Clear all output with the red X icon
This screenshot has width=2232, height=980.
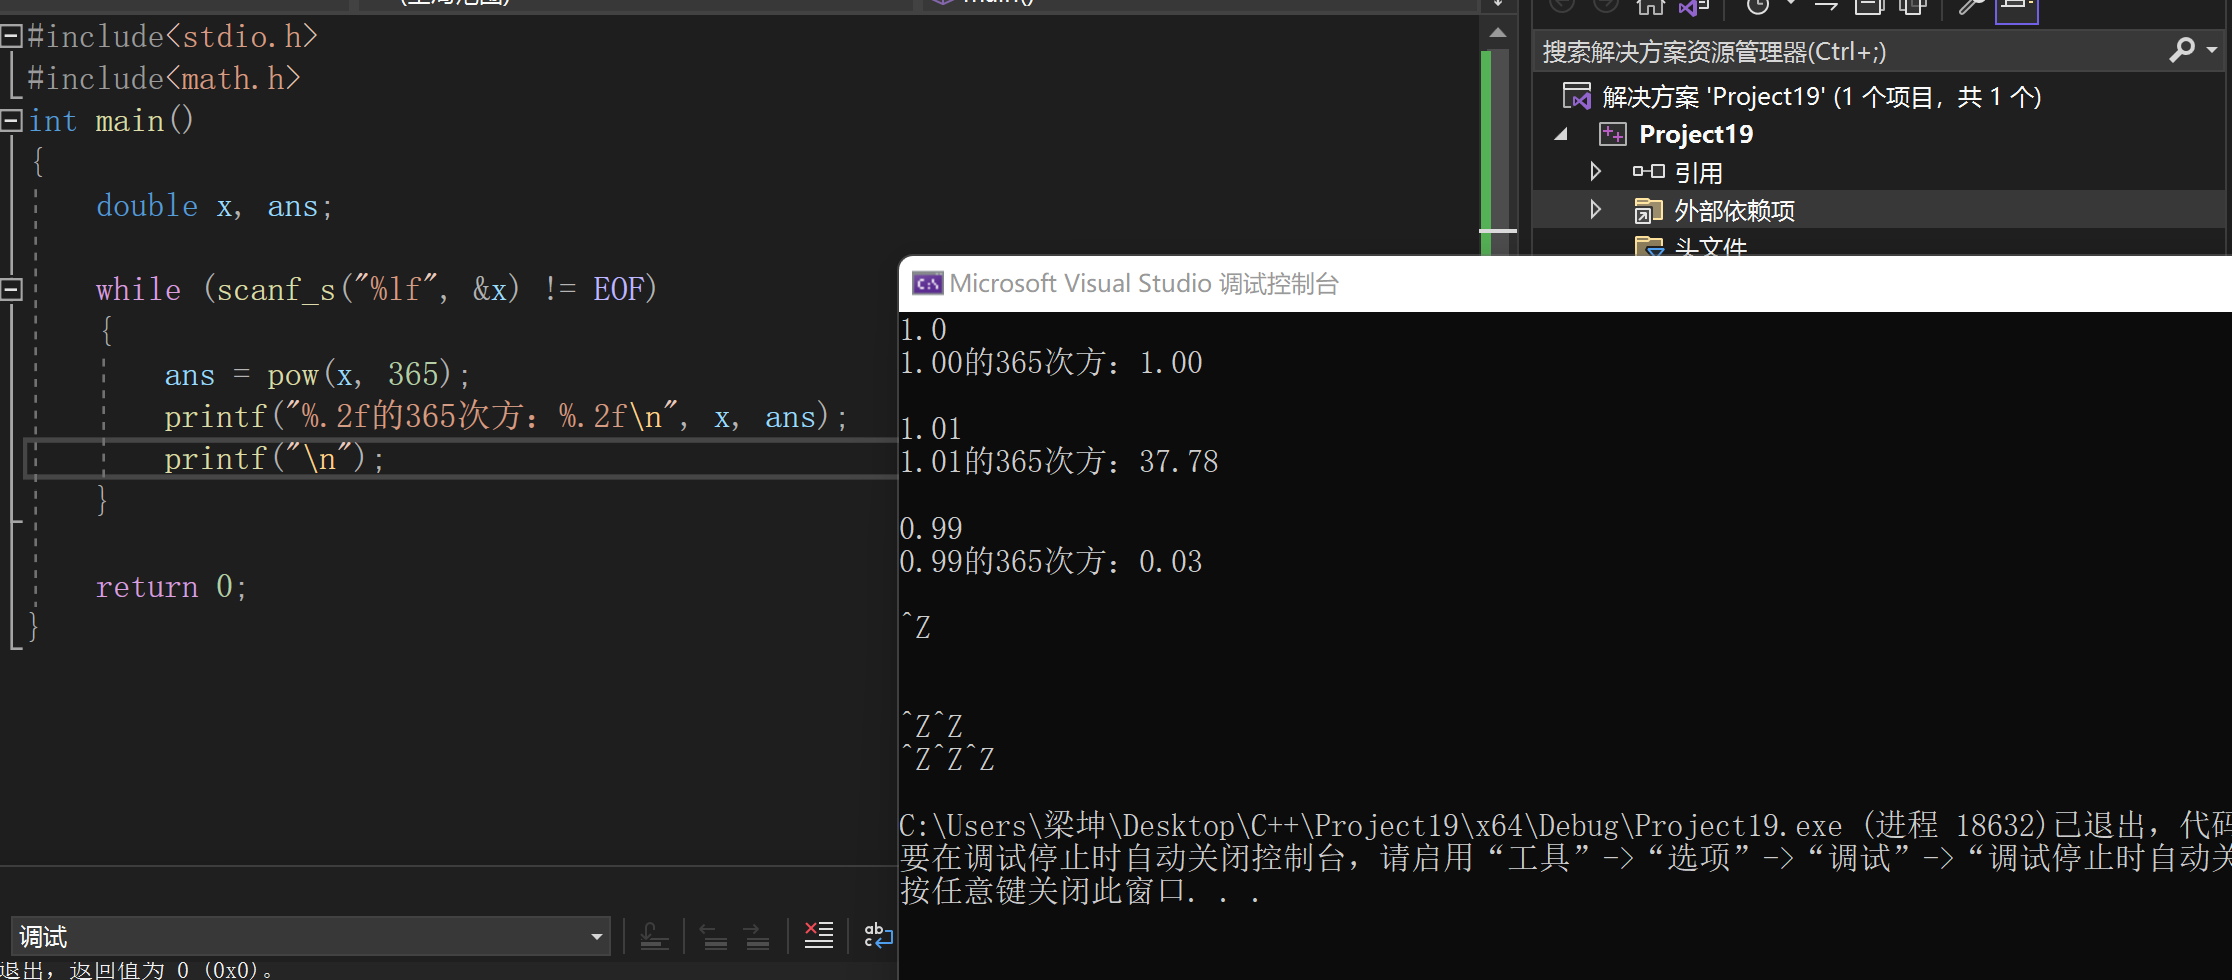tap(818, 935)
